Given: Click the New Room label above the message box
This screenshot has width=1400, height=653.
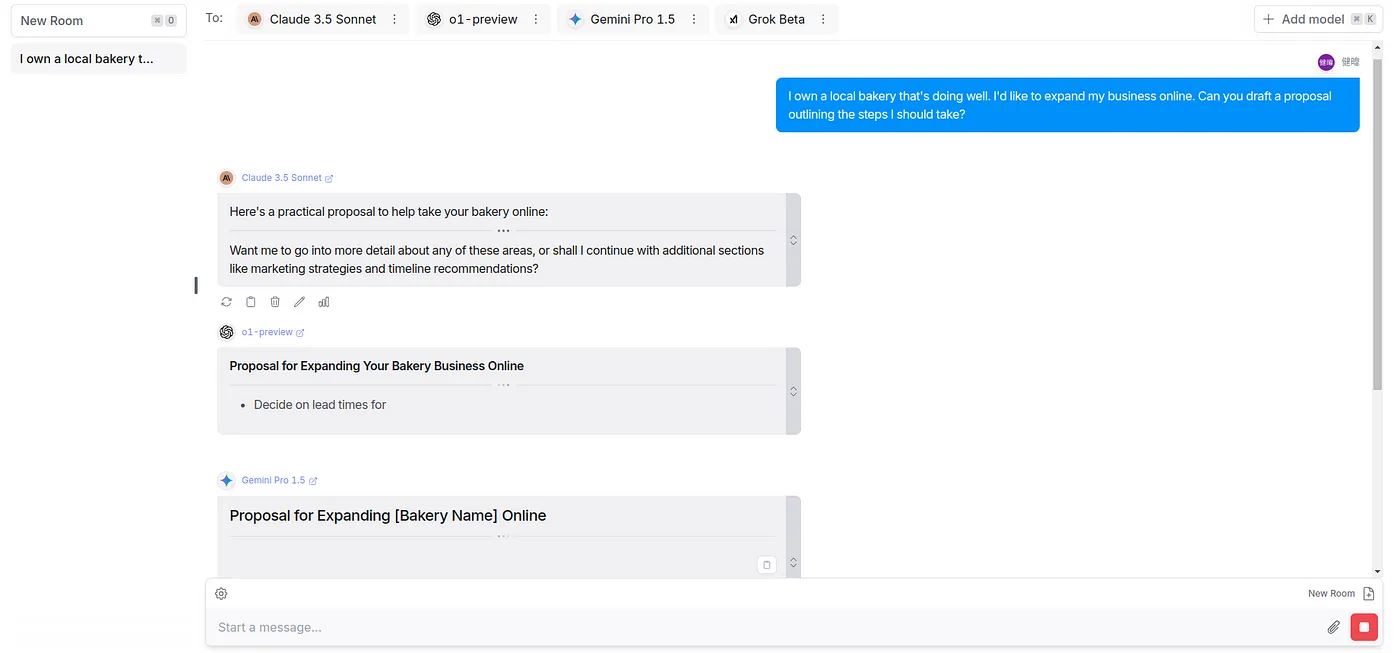Looking at the screenshot, I should 1331,594.
